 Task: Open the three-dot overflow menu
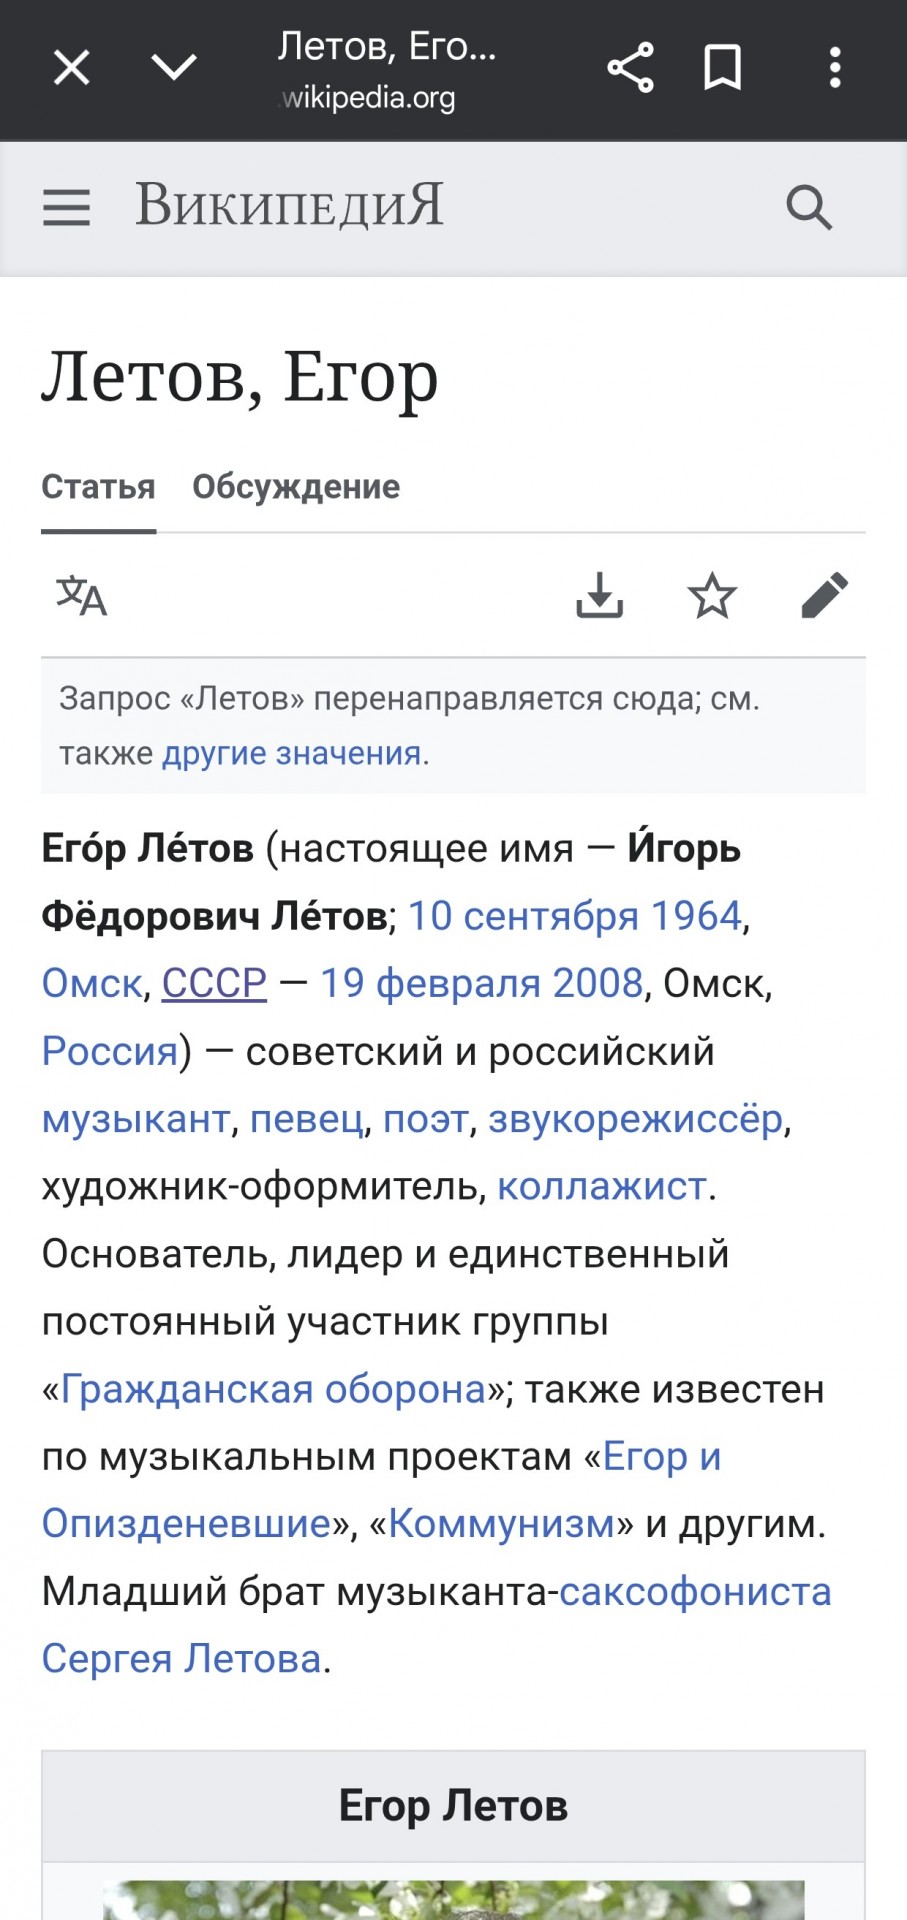(835, 68)
